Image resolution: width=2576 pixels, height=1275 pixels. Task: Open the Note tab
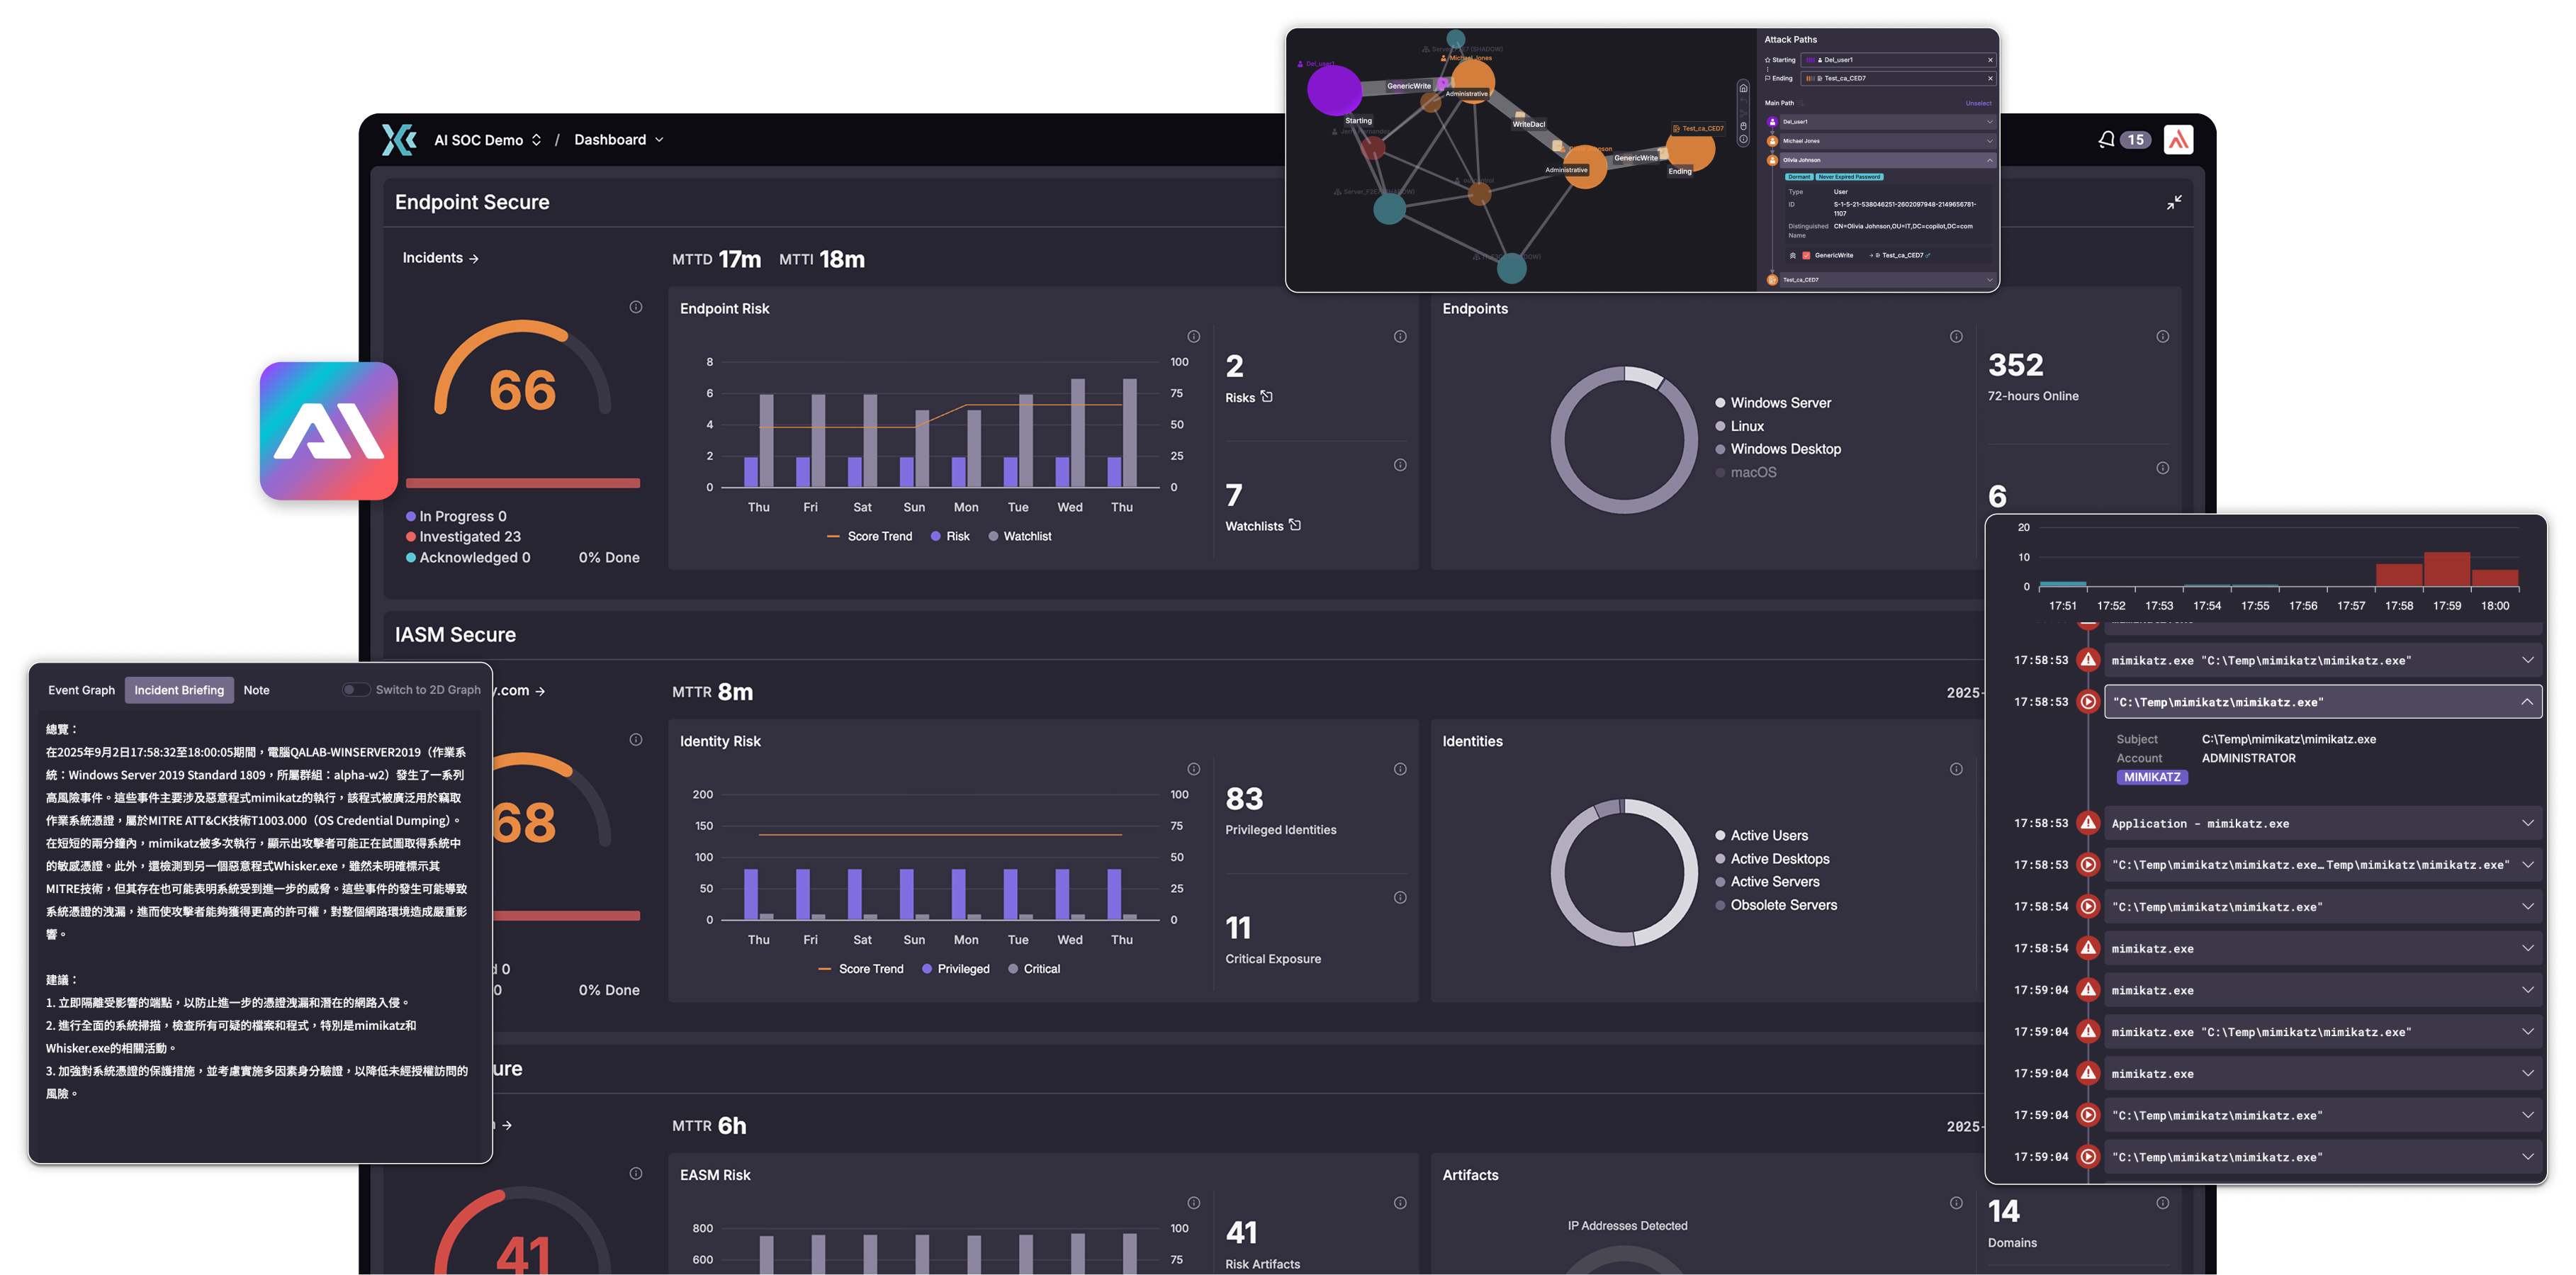(x=256, y=690)
